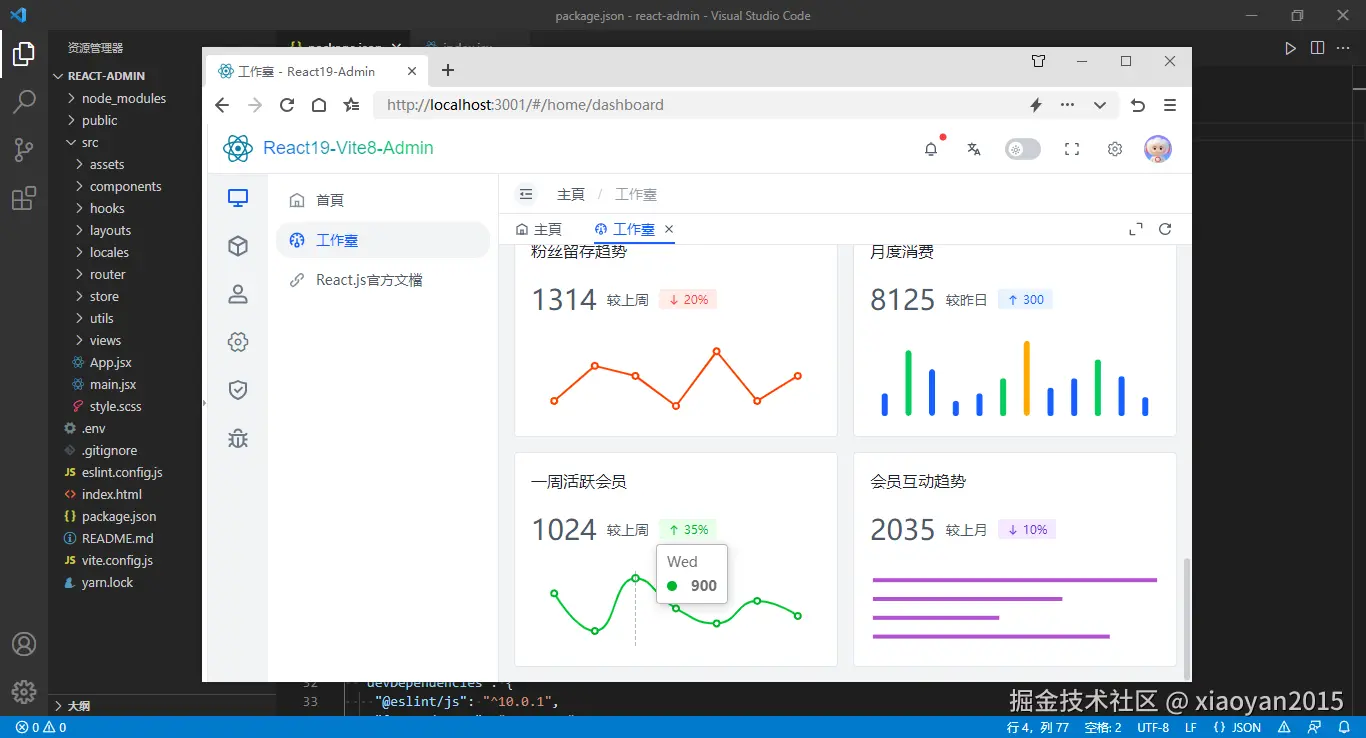Click the browser home icon

(x=319, y=105)
